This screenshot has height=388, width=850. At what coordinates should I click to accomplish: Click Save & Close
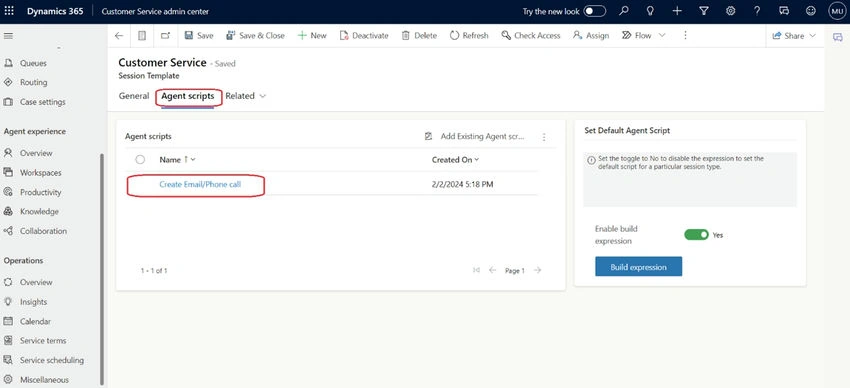pyautogui.click(x=255, y=36)
